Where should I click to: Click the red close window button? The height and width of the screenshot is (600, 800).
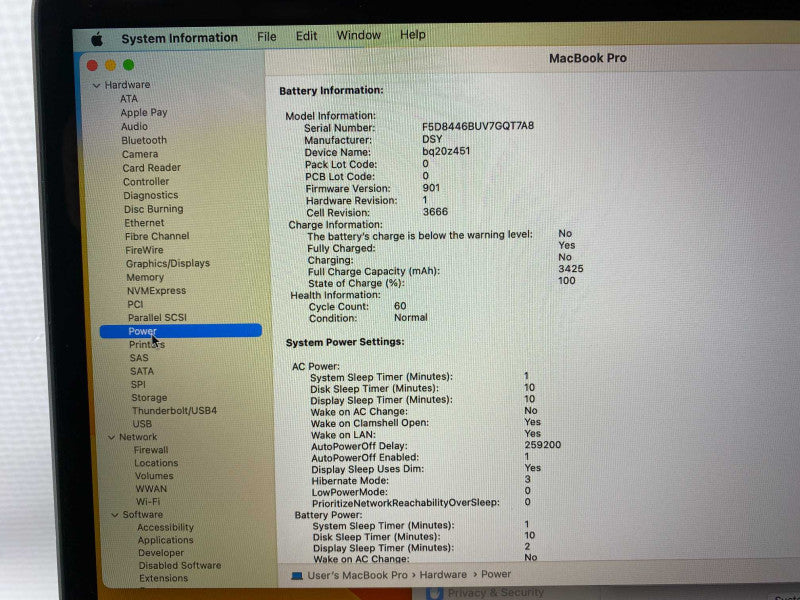tap(92, 65)
